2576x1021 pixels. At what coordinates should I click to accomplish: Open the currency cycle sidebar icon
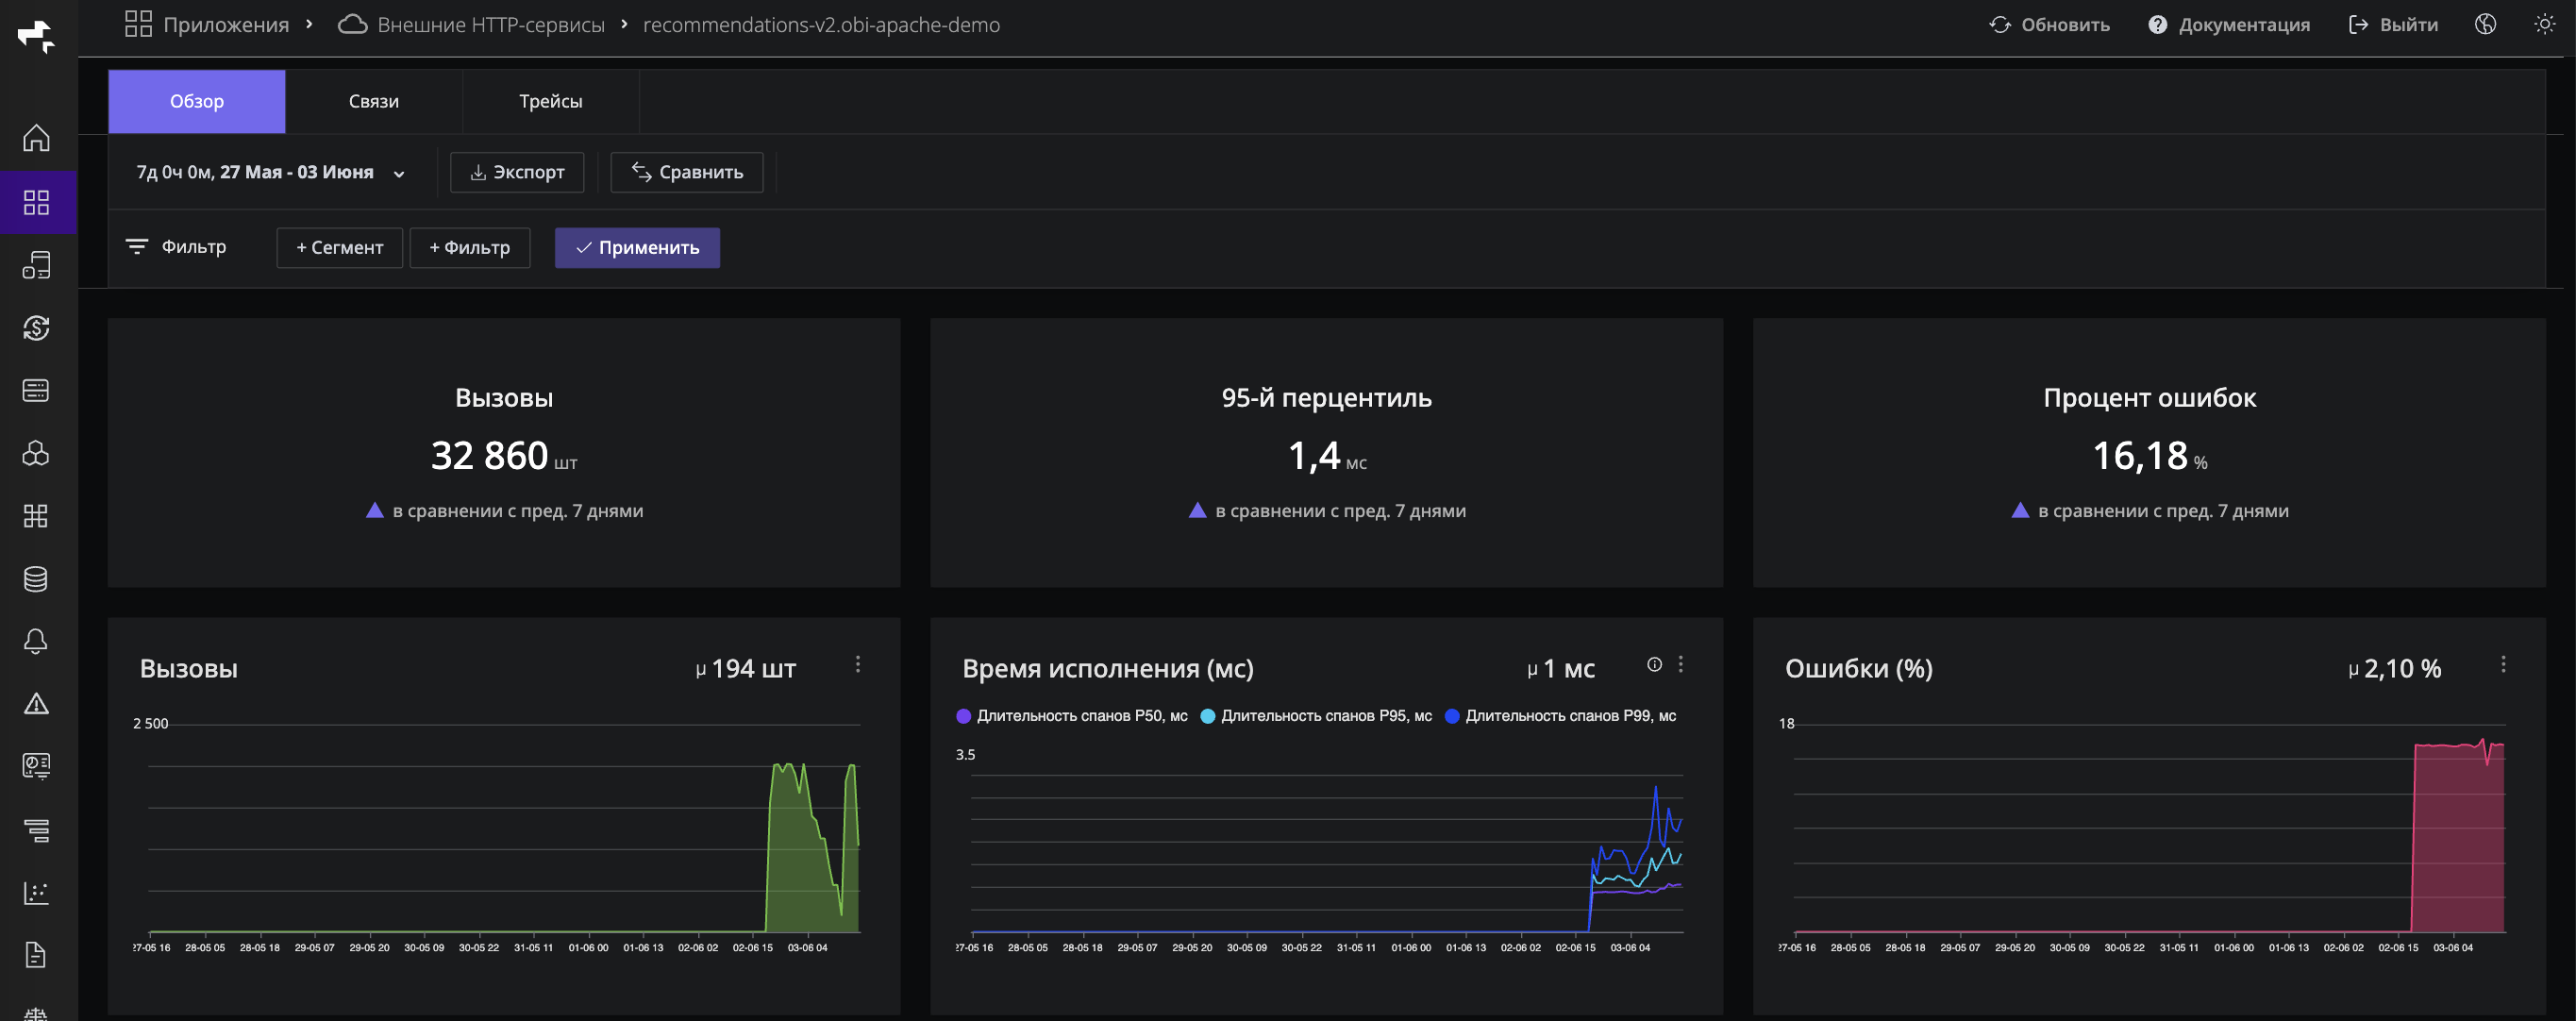pos(36,327)
